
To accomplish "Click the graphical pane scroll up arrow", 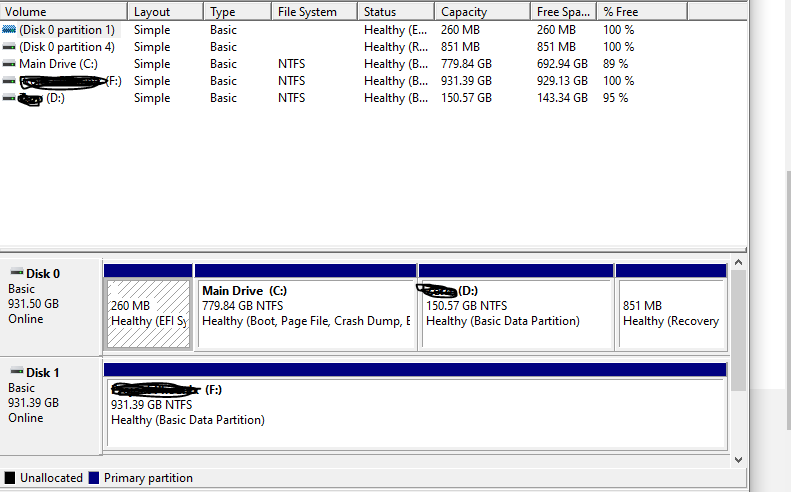I will coord(739,262).
